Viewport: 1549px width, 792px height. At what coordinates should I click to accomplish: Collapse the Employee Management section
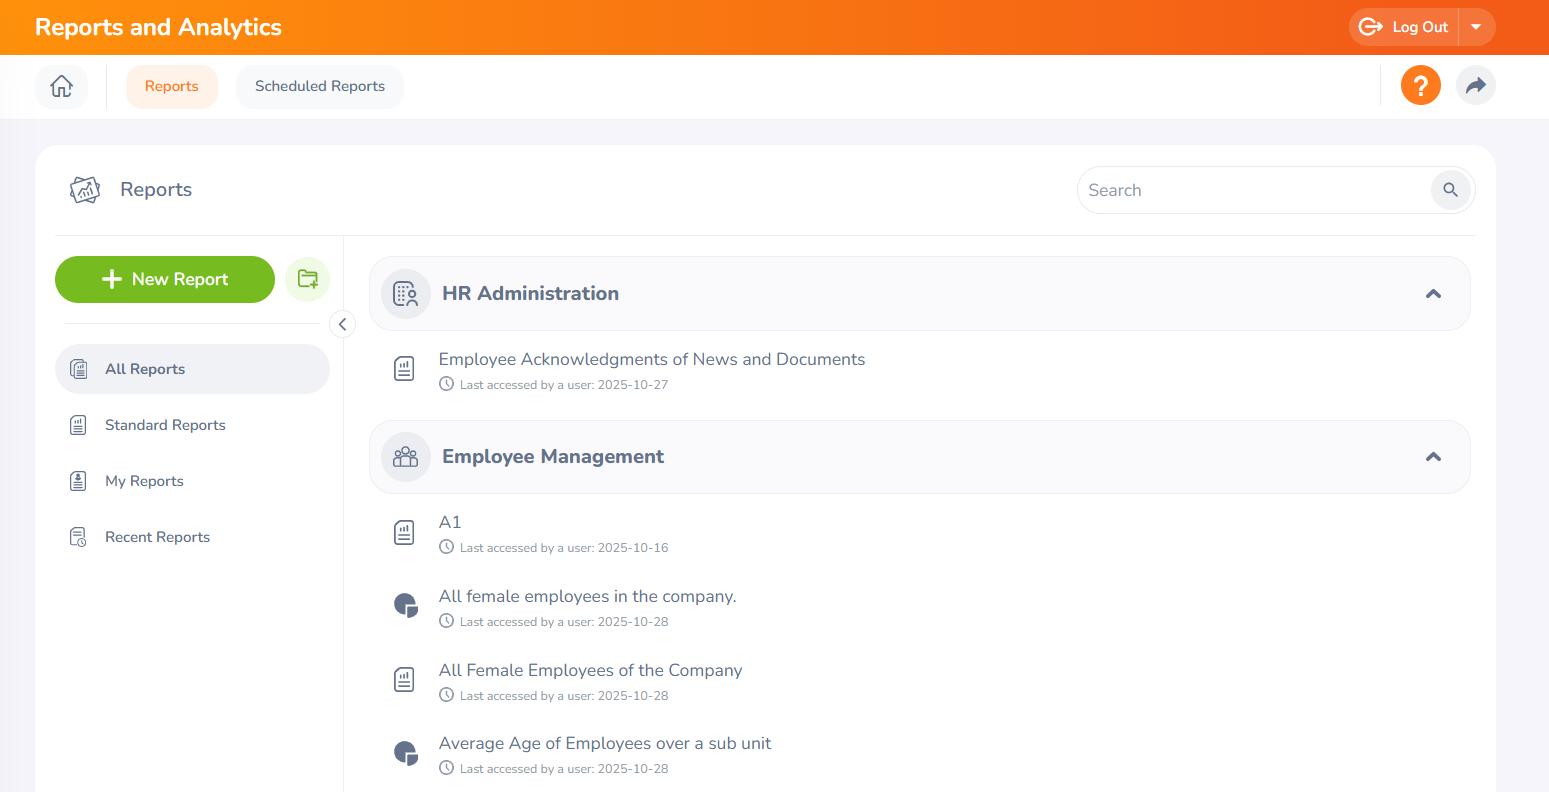[1433, 457]
